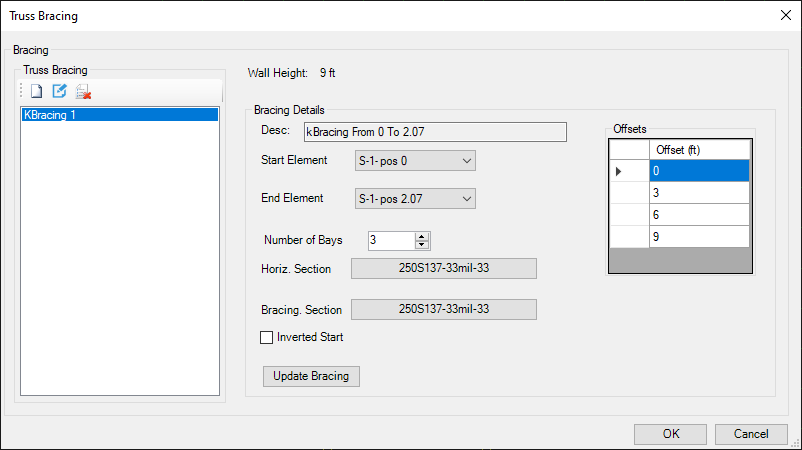Click the Offset (ft) column header
This screenshot has width=802, height=450.
(698, 149)
